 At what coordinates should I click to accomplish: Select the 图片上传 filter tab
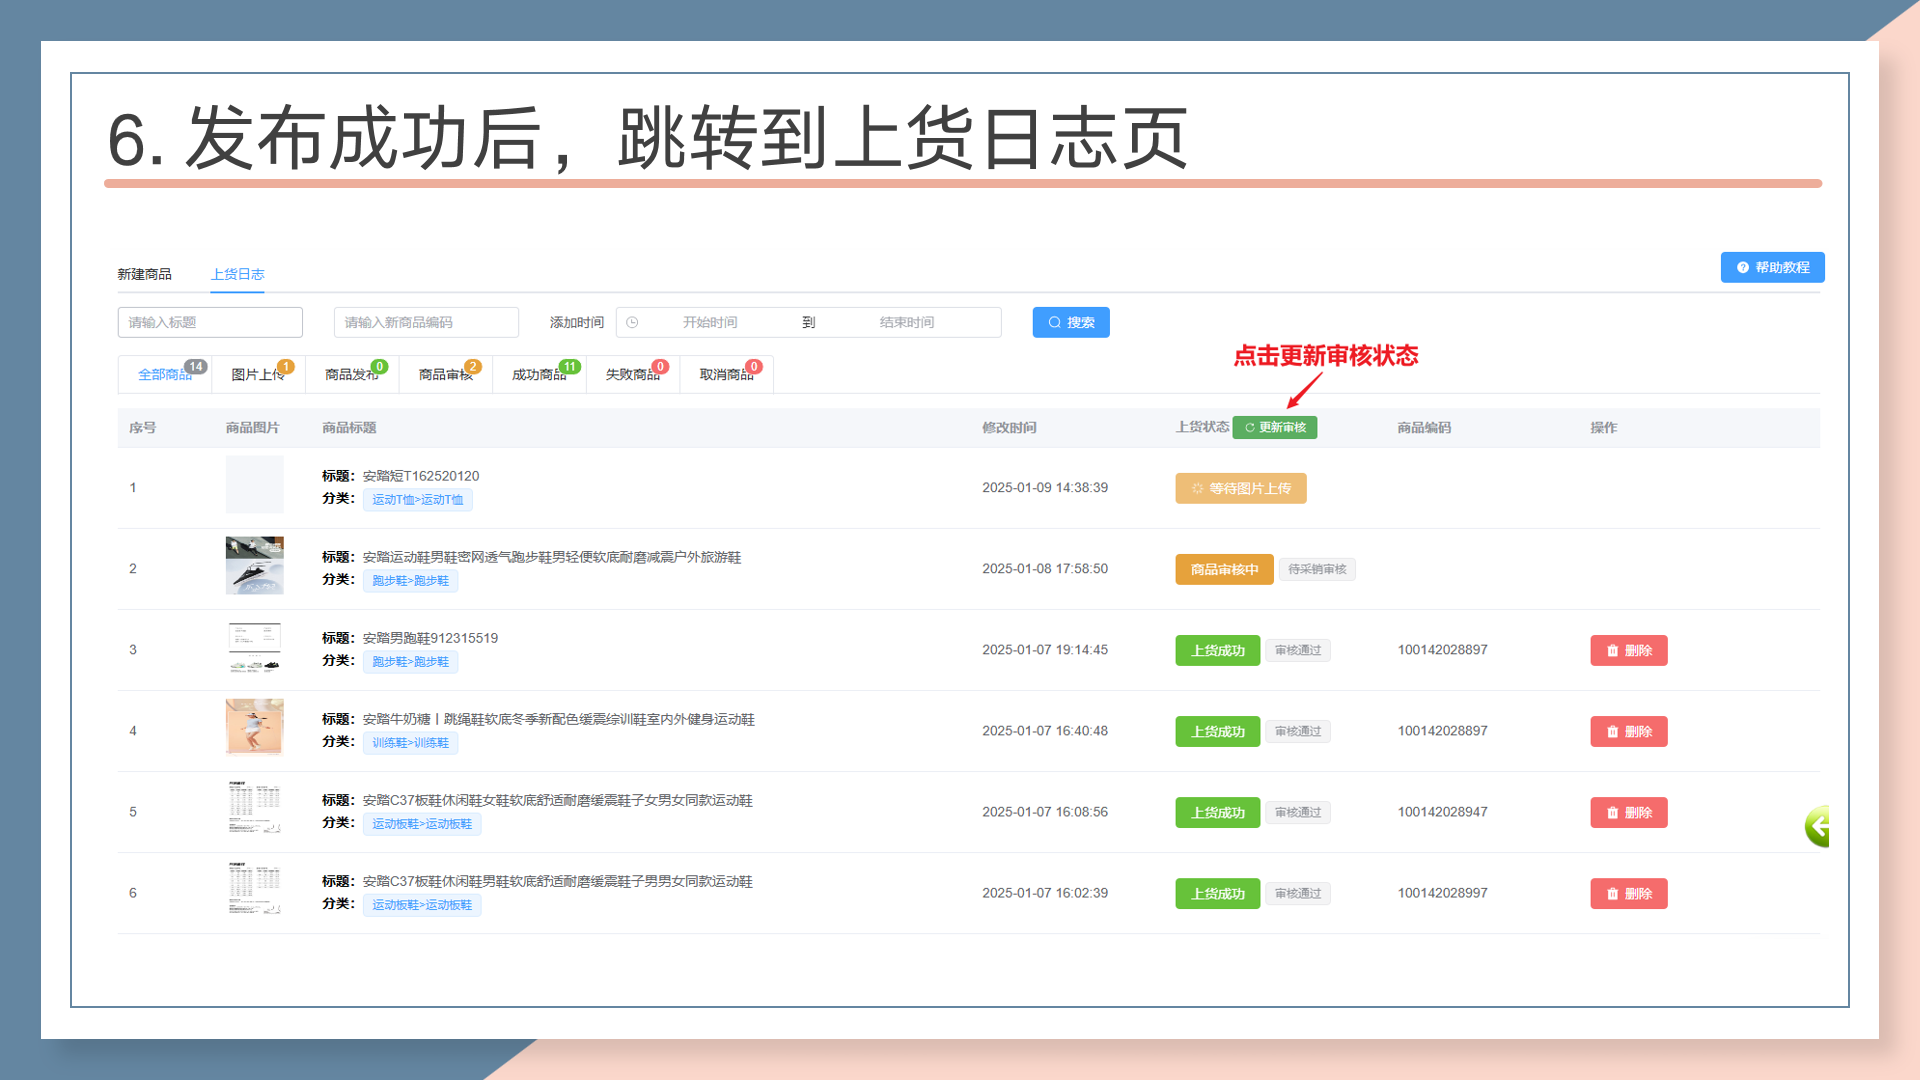coord(257,375)
